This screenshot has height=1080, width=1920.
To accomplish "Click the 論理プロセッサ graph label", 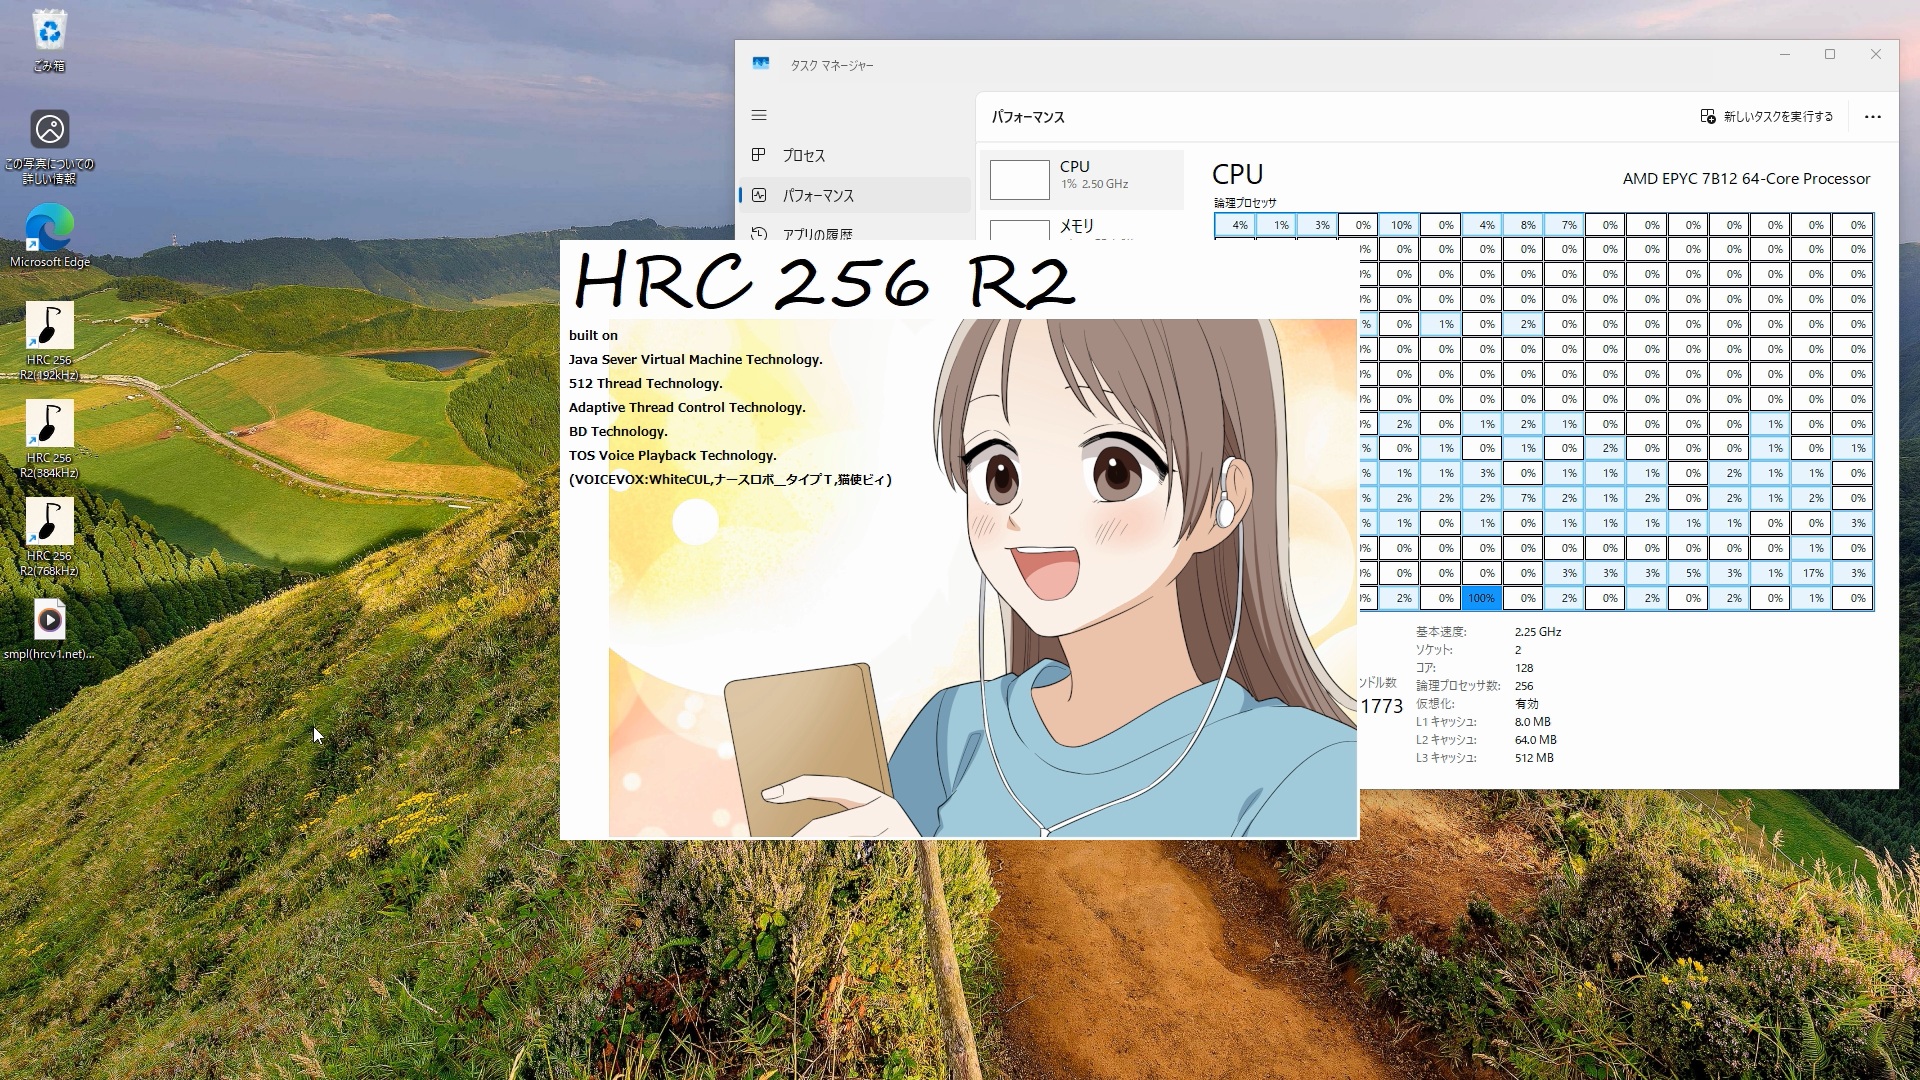I will pos(1245,203).
